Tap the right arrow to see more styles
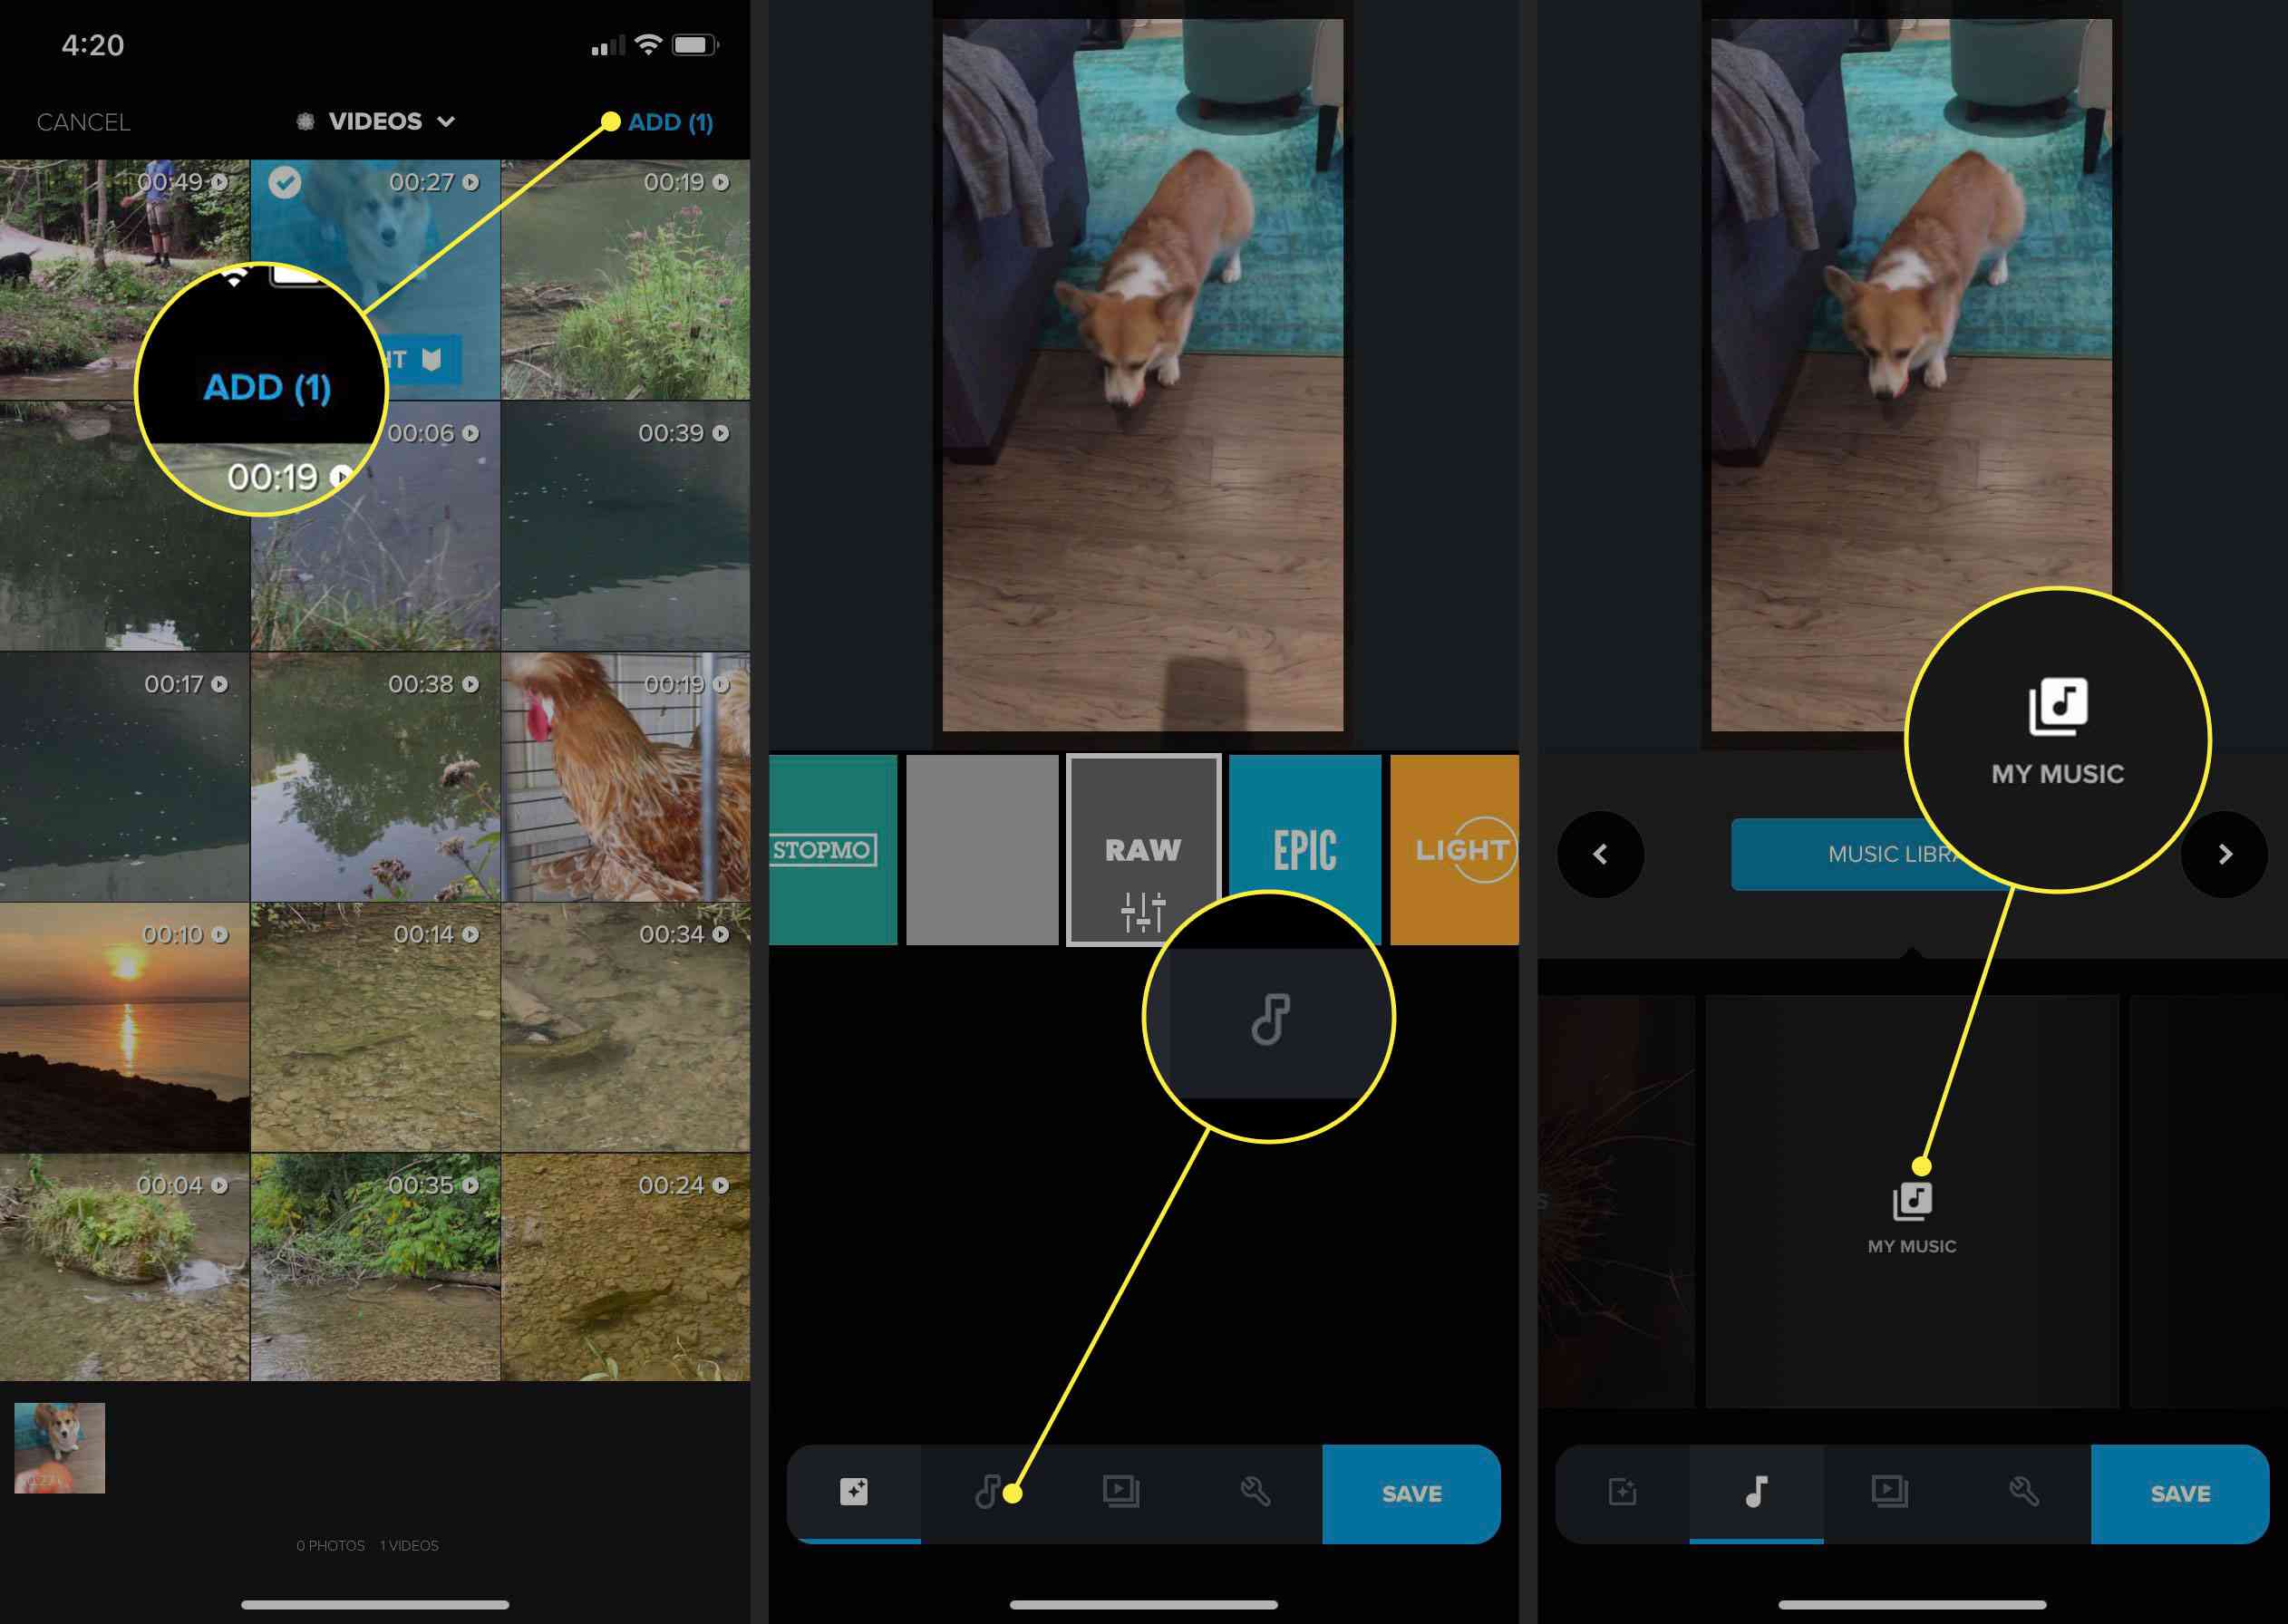Viewport: 2288px width, 1624px height. tap(2226, 855)
